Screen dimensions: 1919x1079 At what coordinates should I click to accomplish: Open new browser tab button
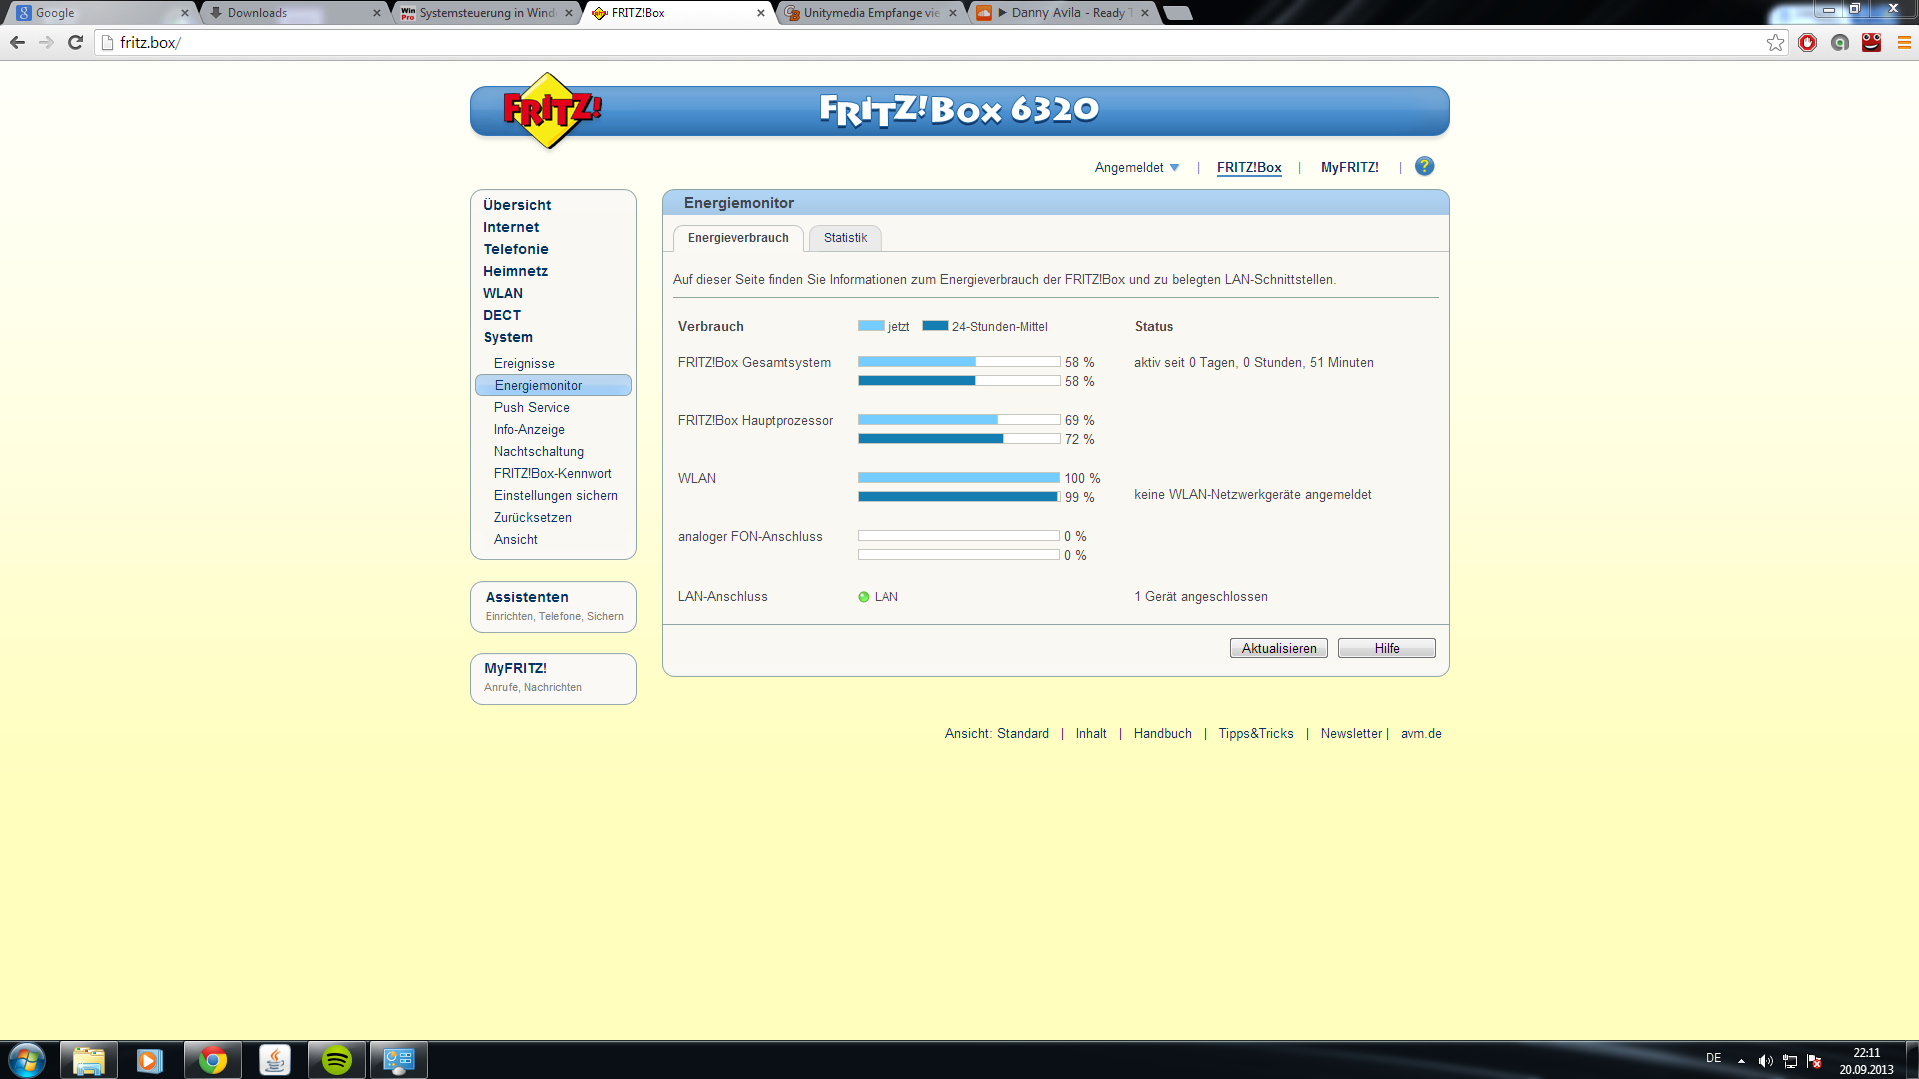pos(1178,13)
